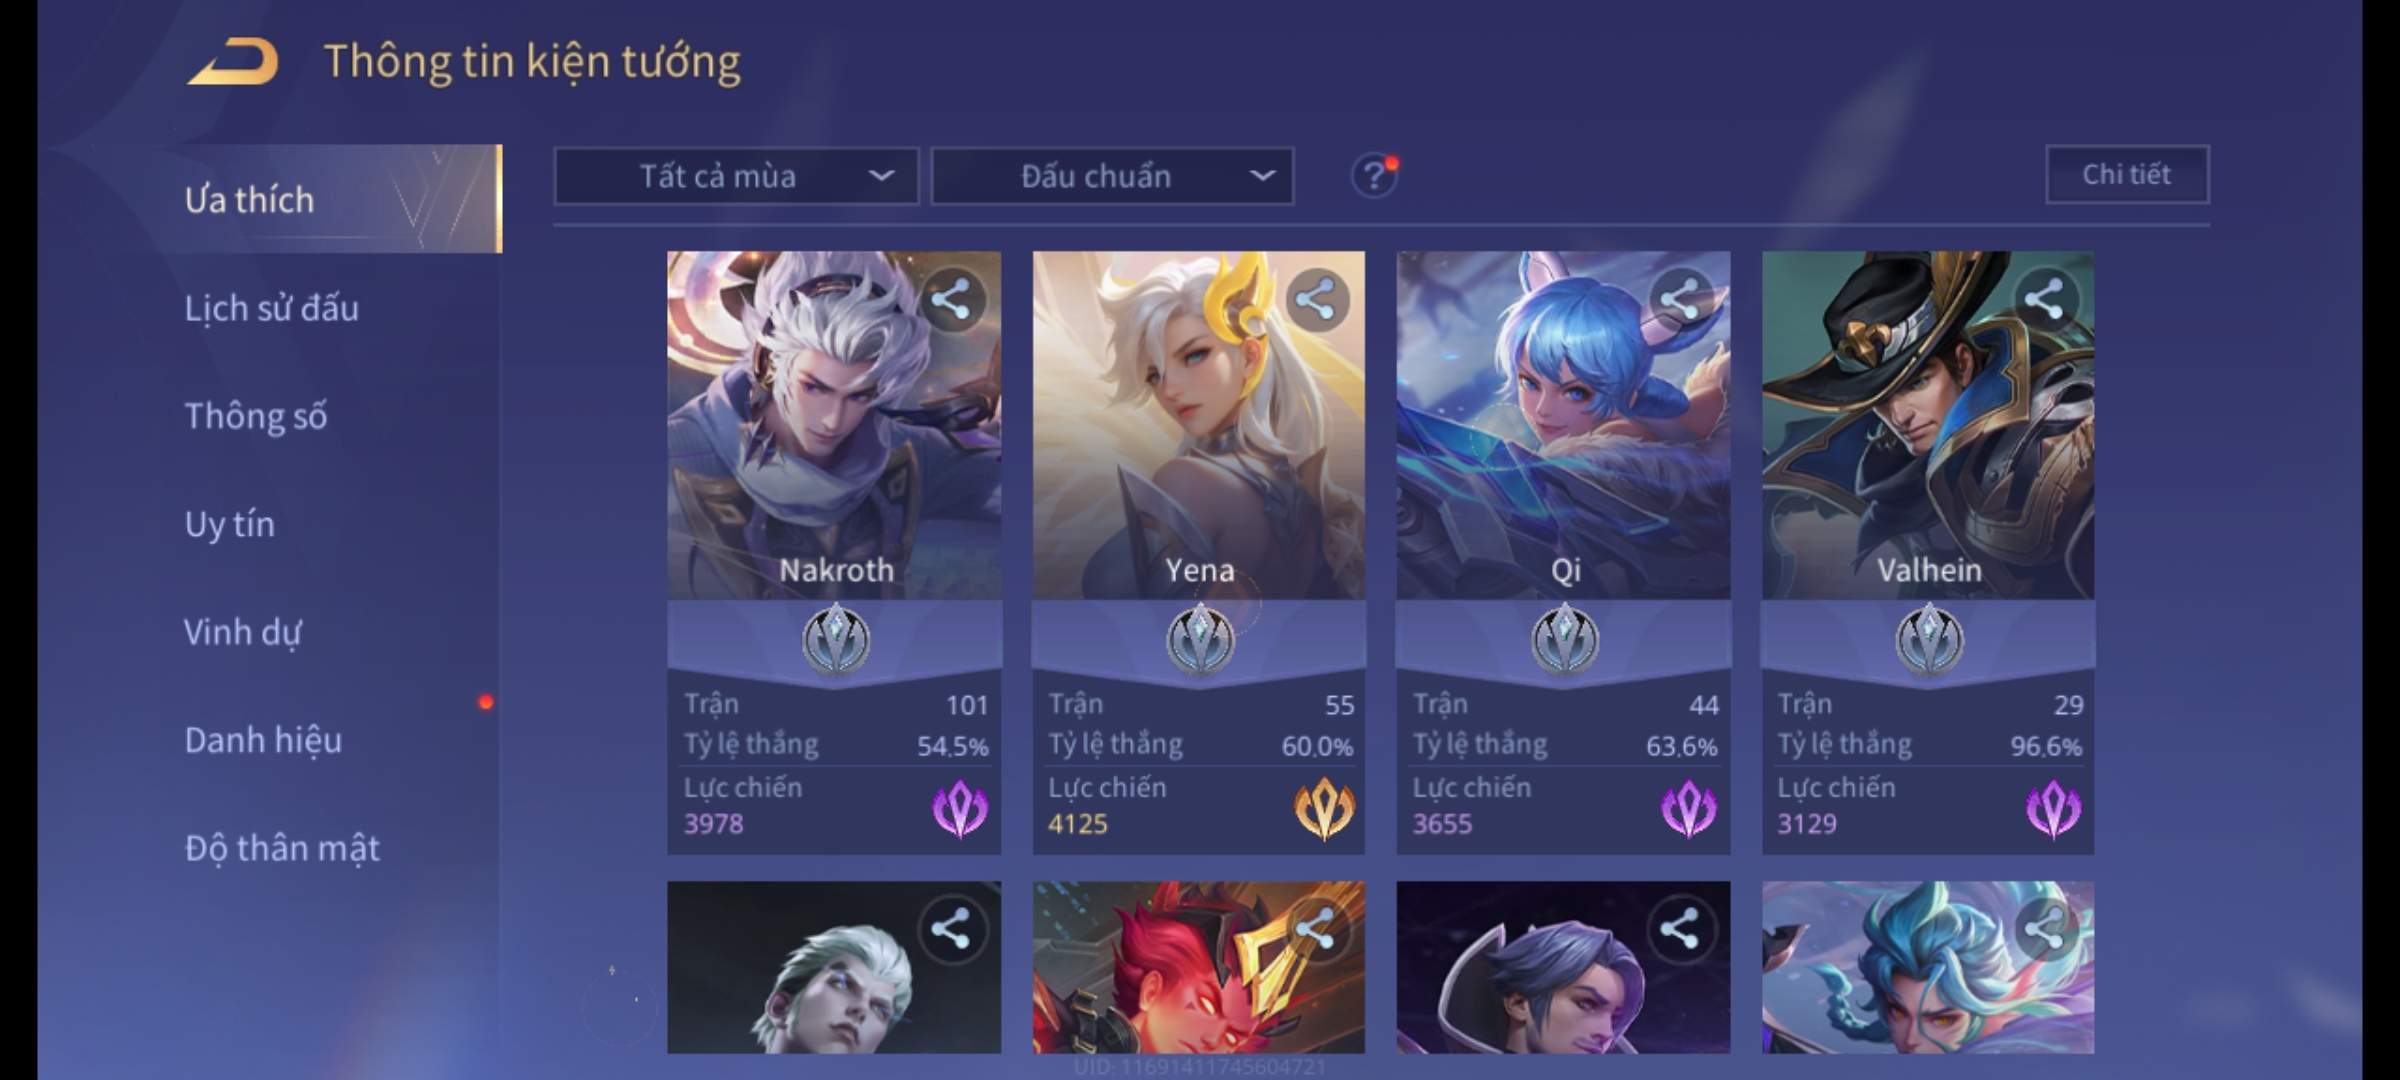
Task: Click the Chi tiết button
Action: (x=2127, y=175)
